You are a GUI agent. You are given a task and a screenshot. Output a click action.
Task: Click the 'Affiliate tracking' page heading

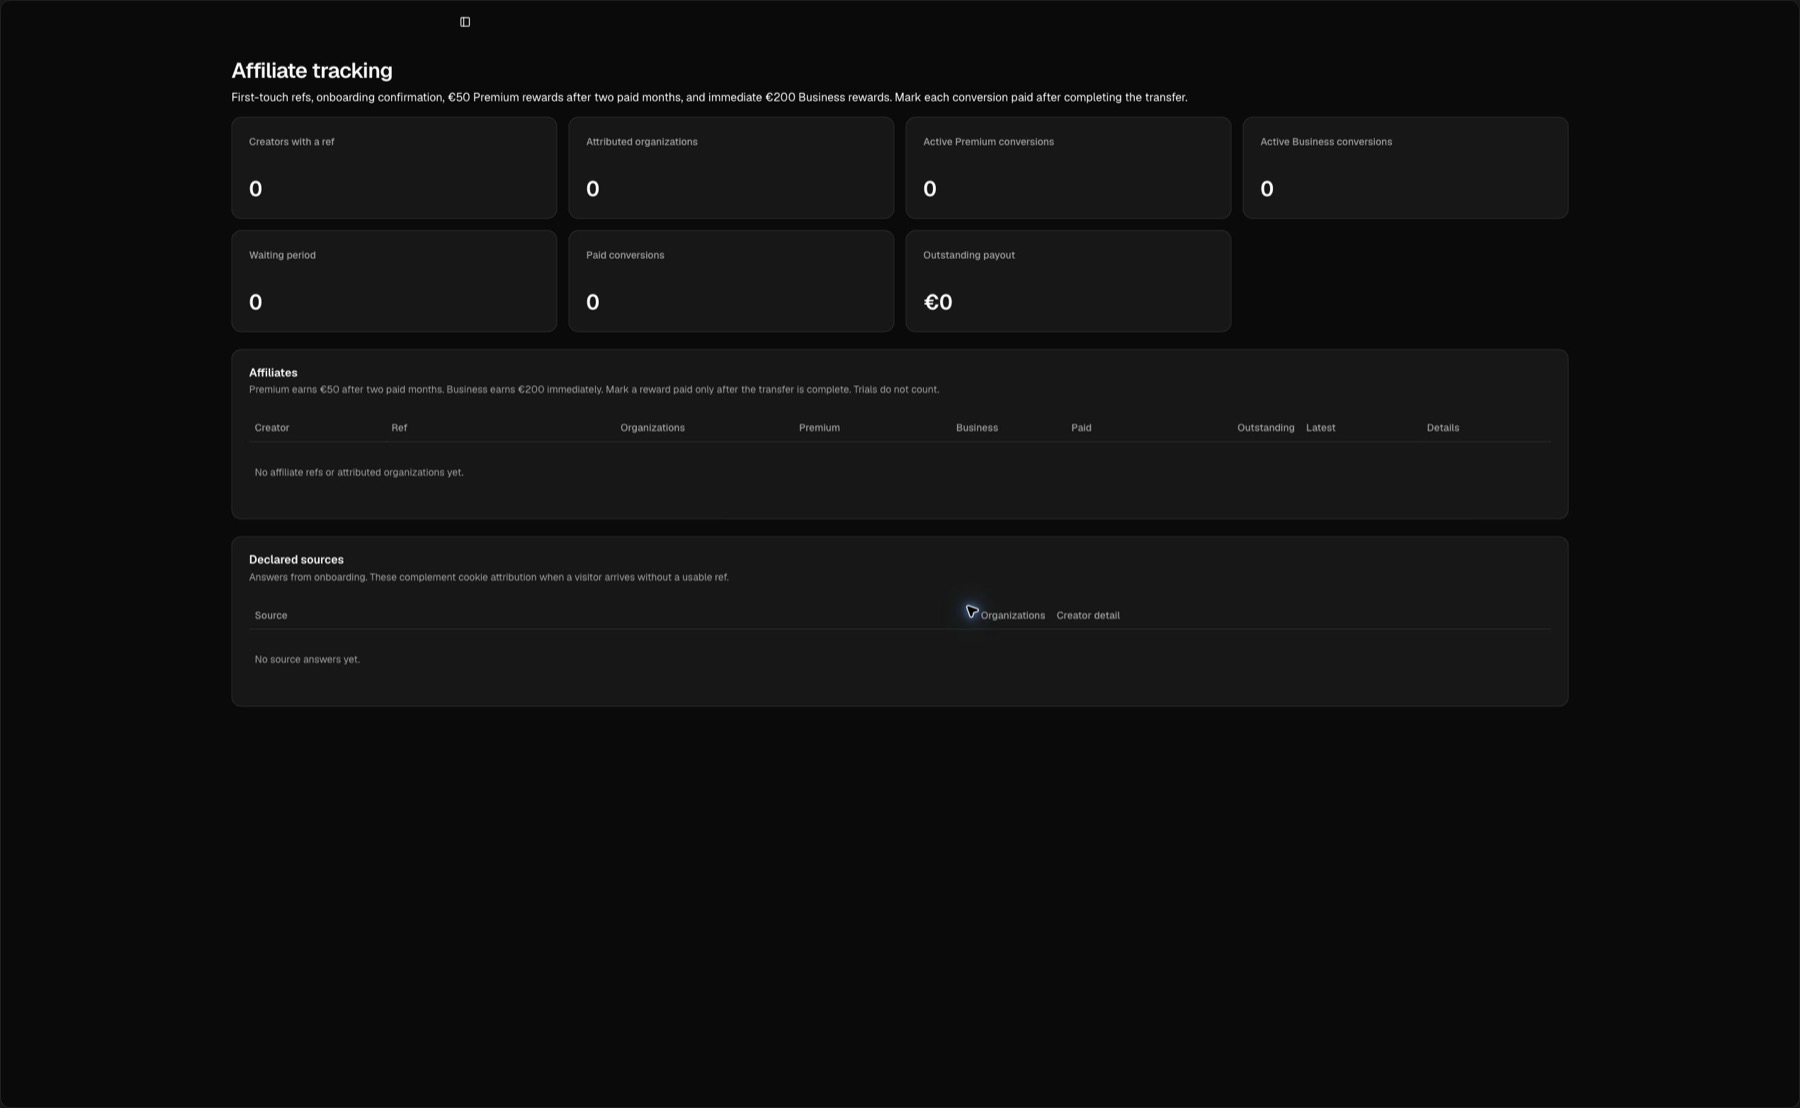click(x=312, y=71)
